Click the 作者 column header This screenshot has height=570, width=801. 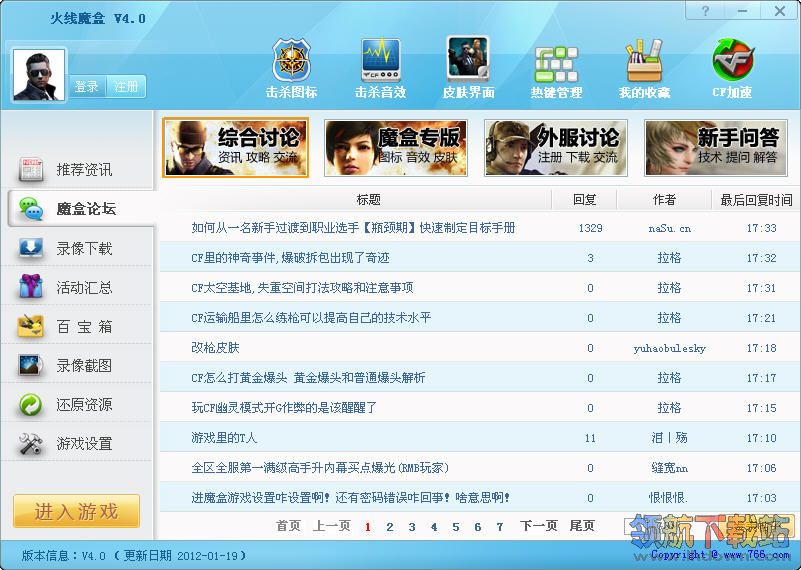point(664,200)
